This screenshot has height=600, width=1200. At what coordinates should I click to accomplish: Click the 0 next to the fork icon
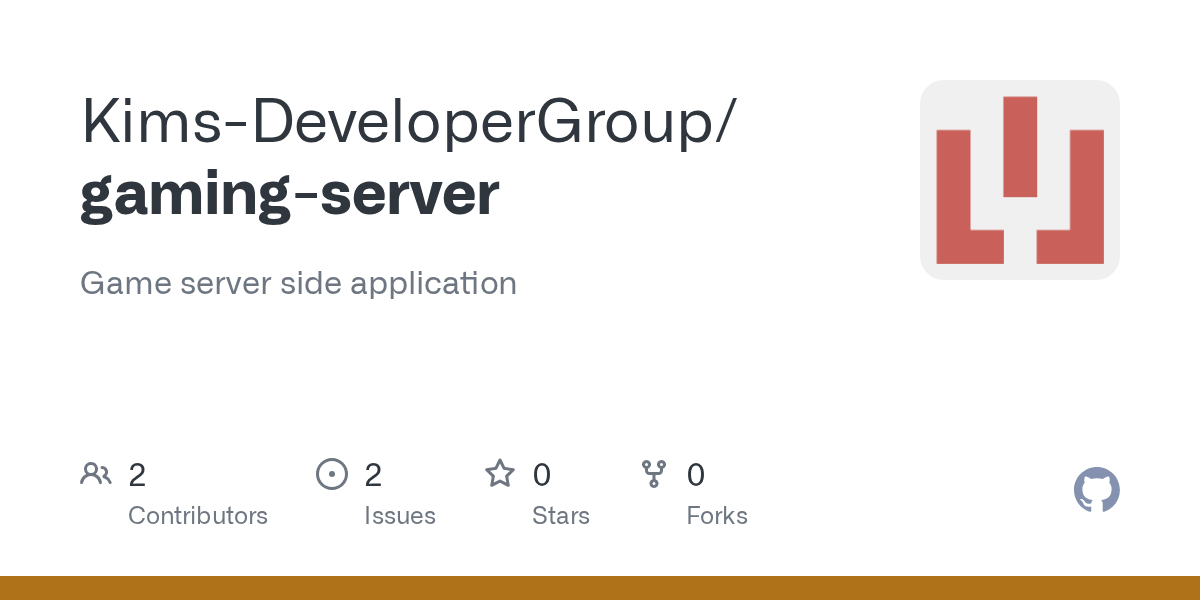pyautogui.click(x=695, y=474)
